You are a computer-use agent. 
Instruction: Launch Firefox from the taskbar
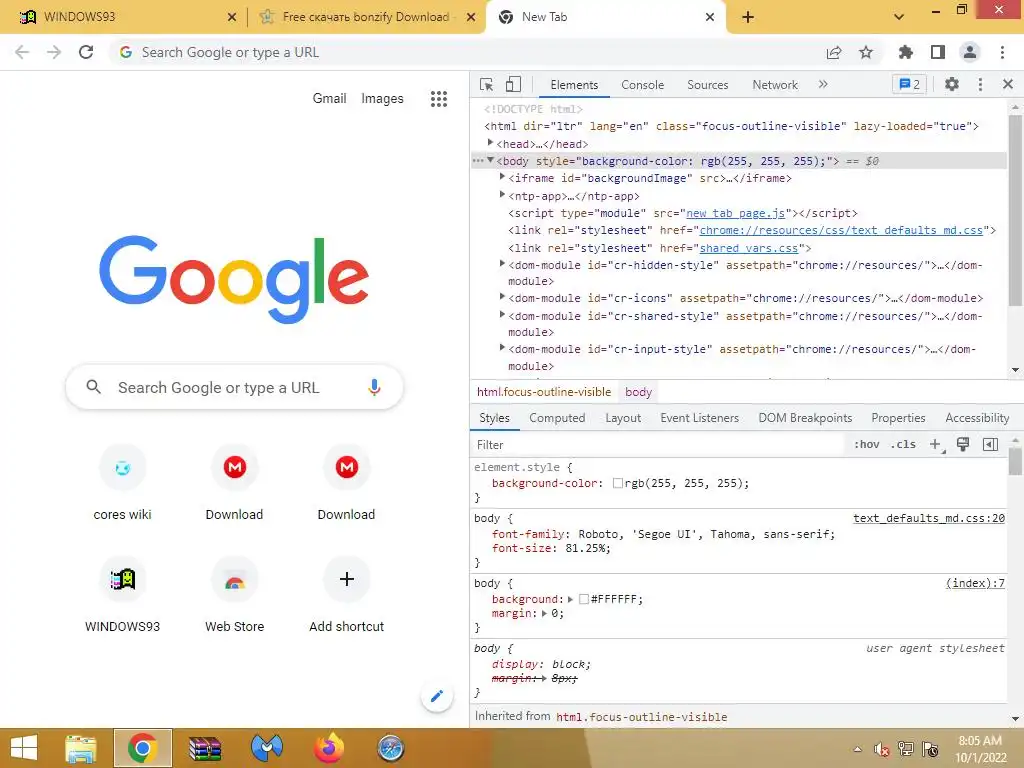coord(328,748)
